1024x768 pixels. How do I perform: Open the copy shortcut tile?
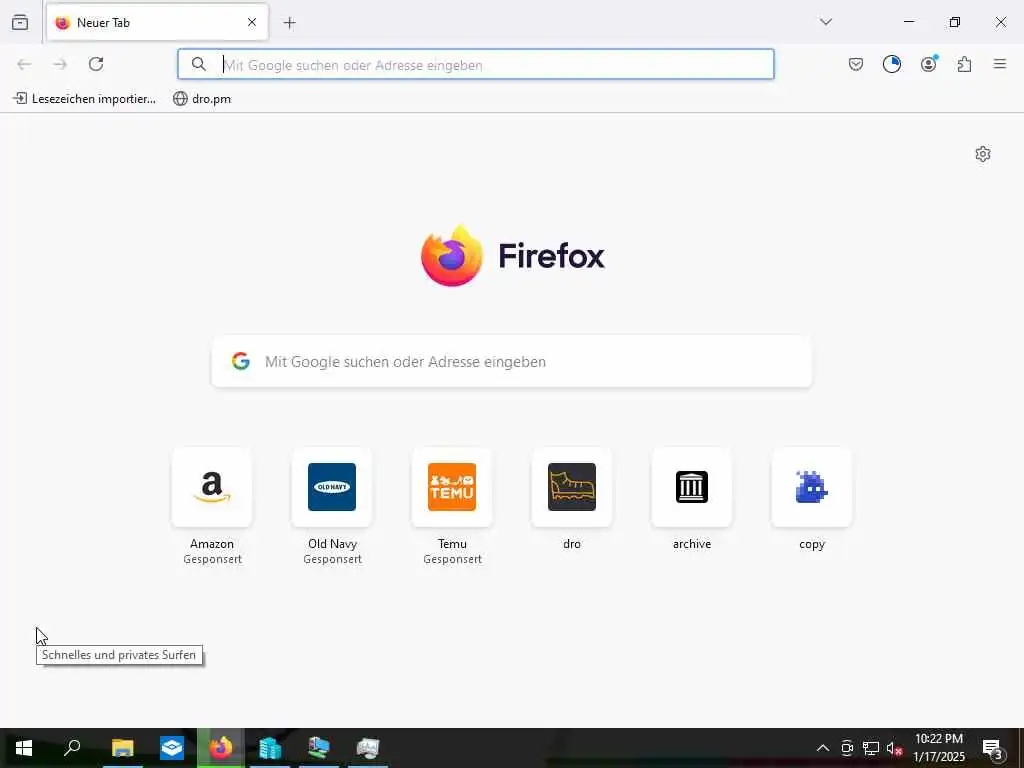tap(812, 487)
